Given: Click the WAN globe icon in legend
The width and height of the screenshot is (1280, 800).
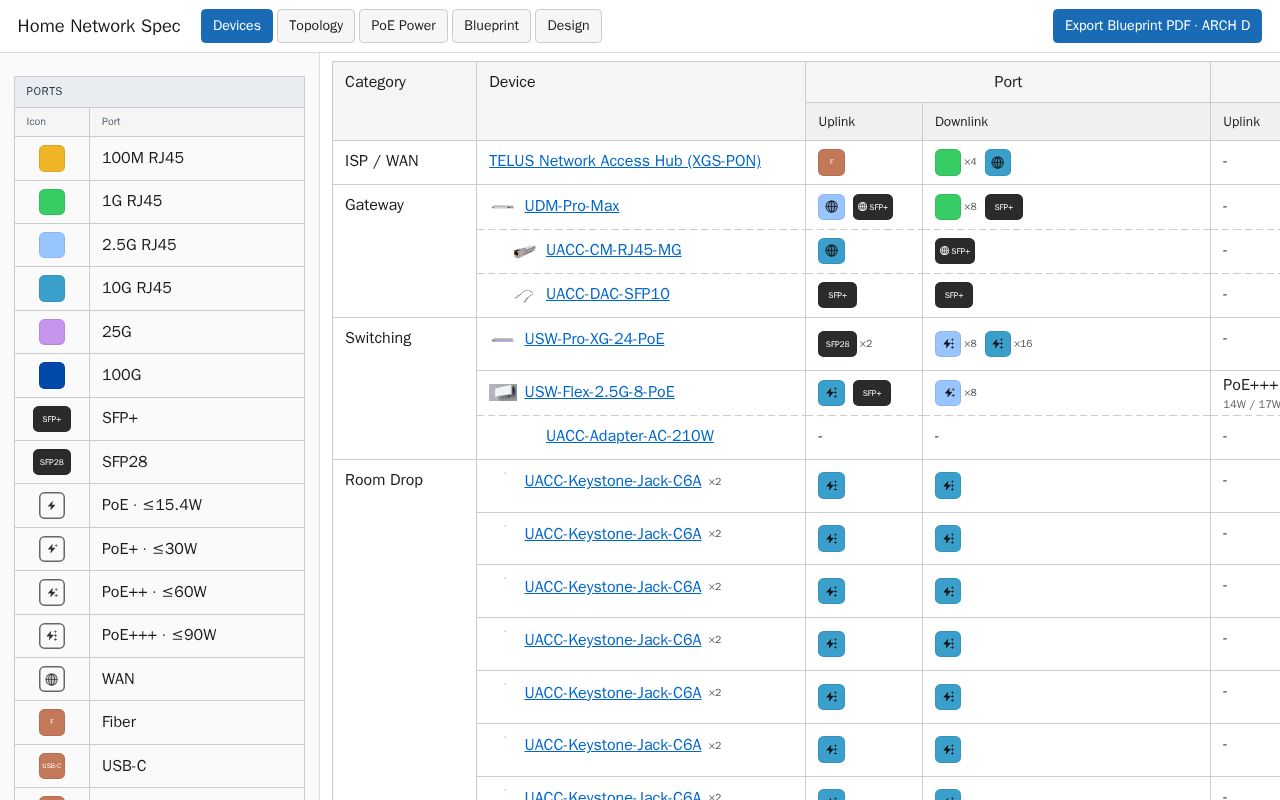Looking at the screenshot, I should coord(52,679).
